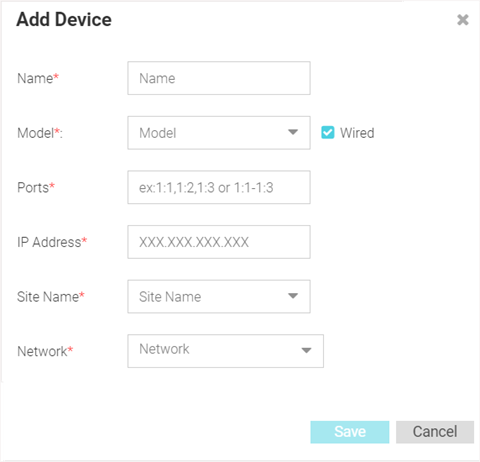Click the Site Name dropdown arrow icon
The height and width of the screenshot is (462, 480).
(x=293, y=296)
